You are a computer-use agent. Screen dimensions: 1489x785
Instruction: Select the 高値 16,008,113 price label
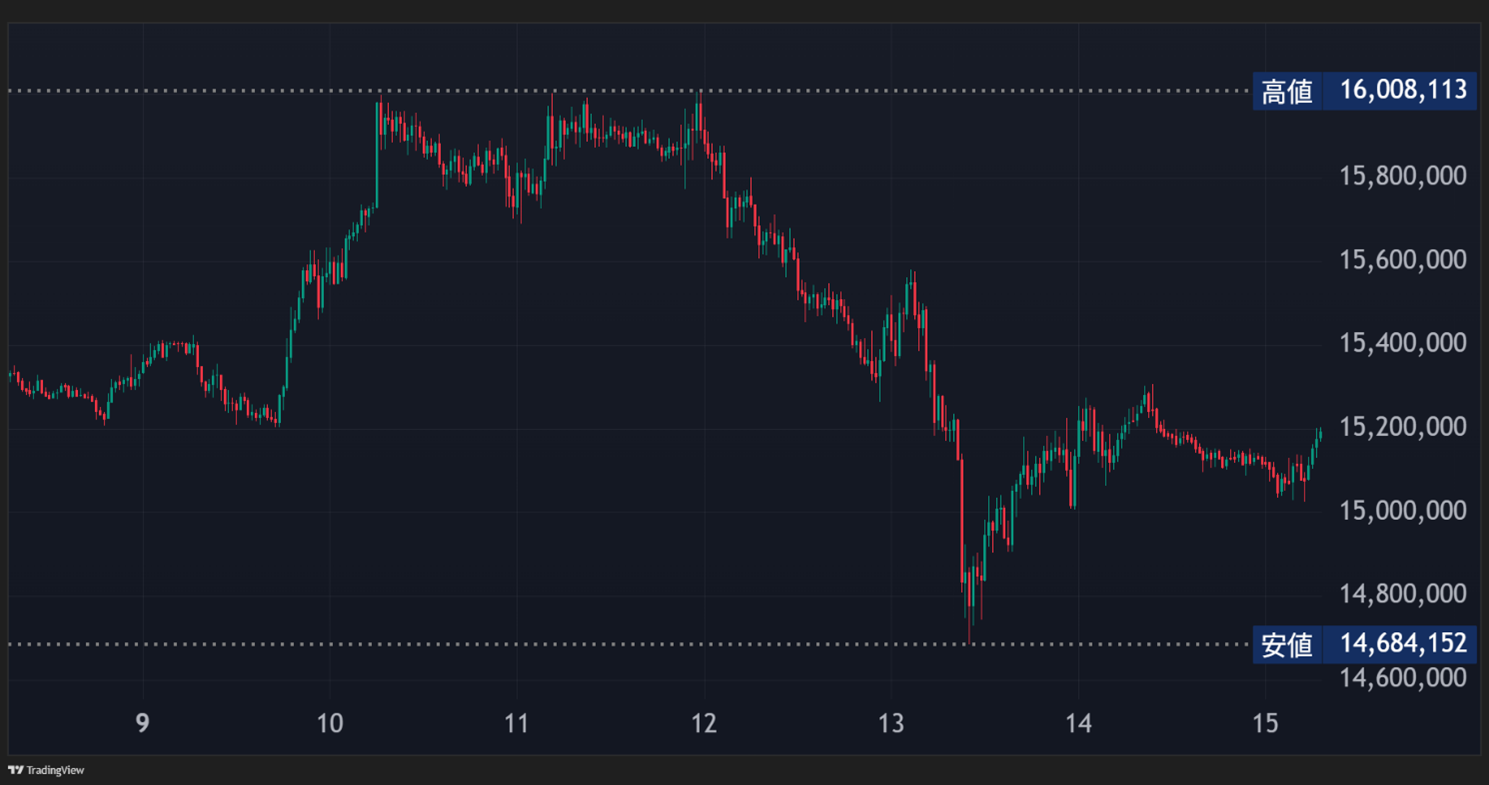point(1364,91)
